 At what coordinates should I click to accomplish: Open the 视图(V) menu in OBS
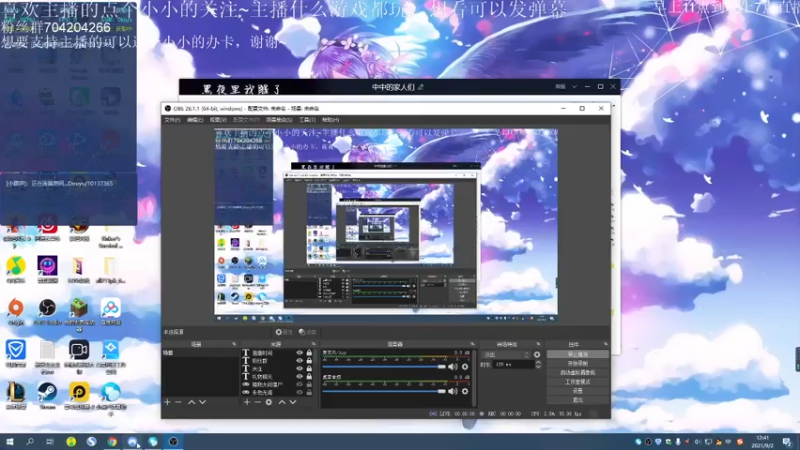(218, 120)
